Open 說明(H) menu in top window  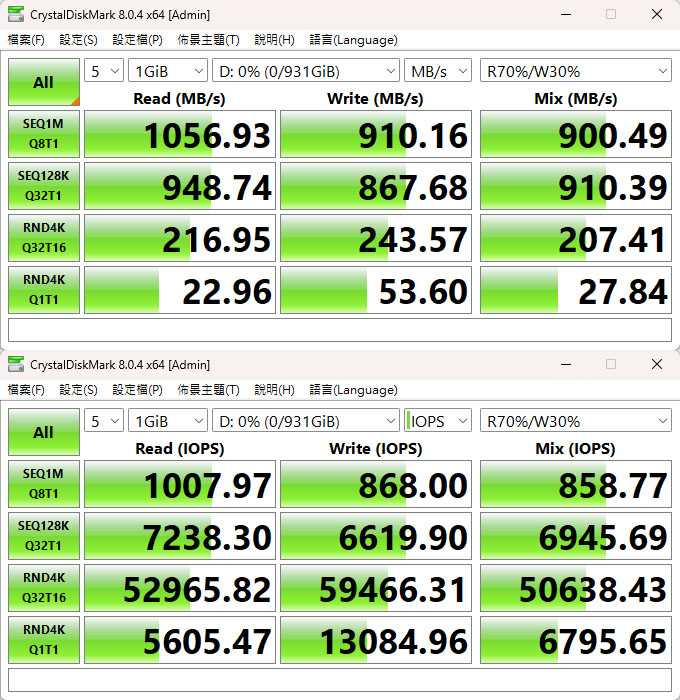[274, 40]
